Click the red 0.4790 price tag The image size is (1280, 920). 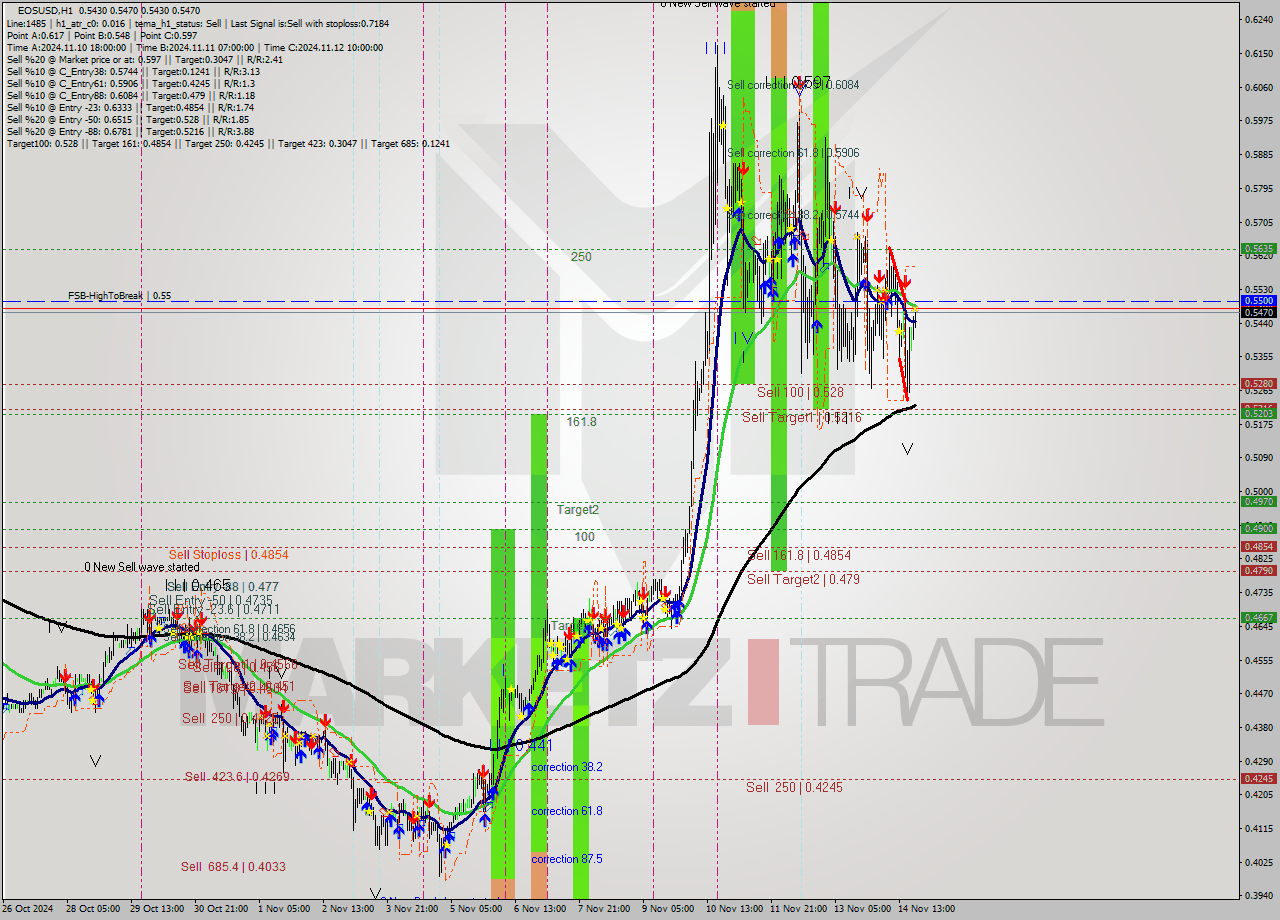[1258, 570]
